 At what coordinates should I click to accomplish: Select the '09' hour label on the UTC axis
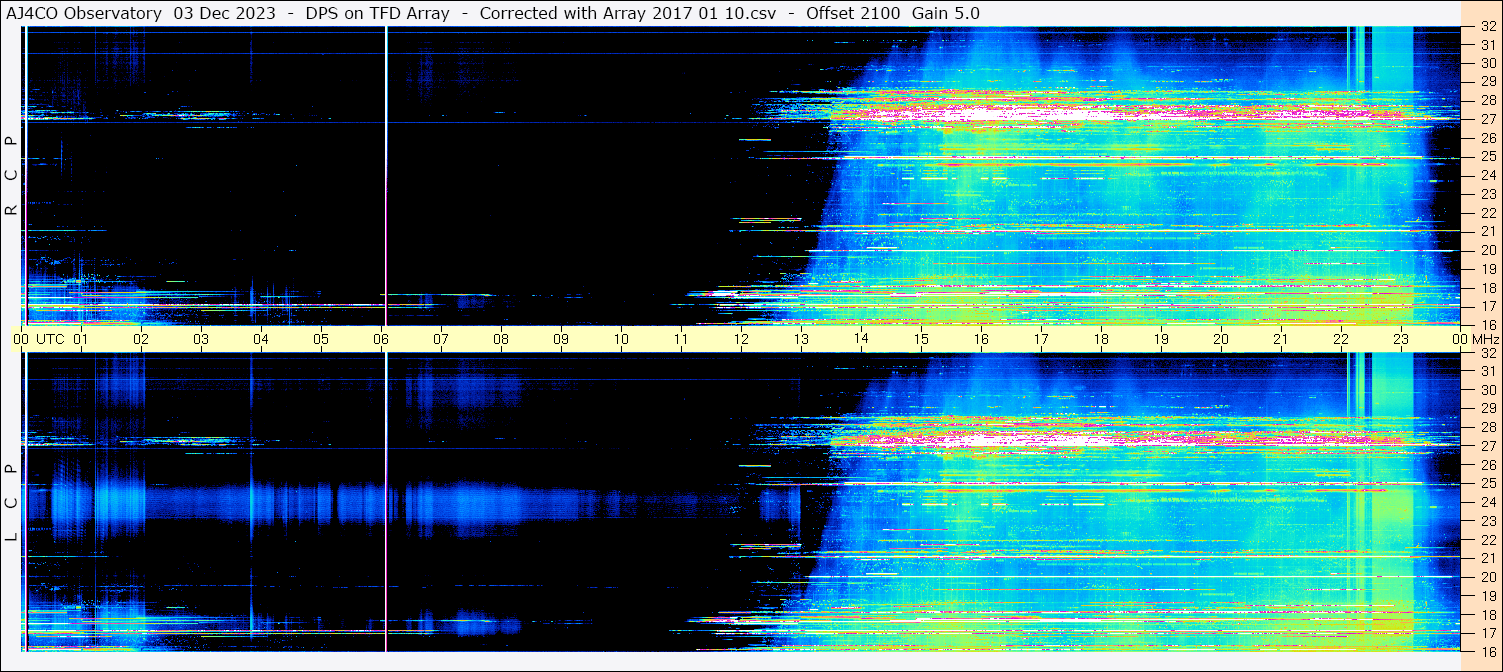click(x=561, y=339)
